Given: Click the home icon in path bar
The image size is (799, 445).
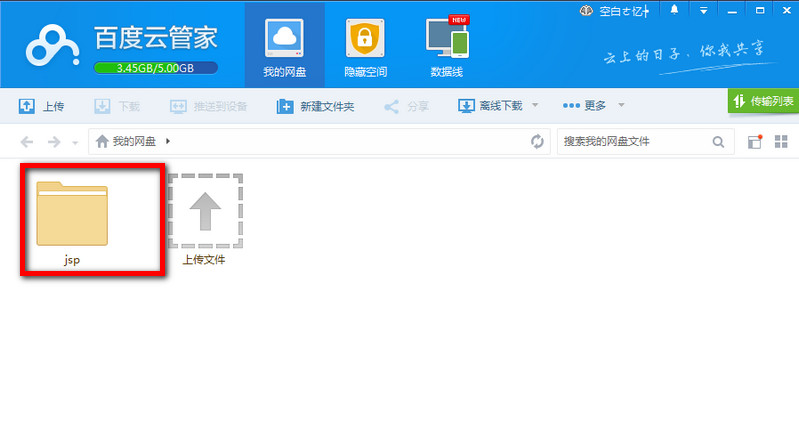Looking at the screenshot, I should pos(102,142).
